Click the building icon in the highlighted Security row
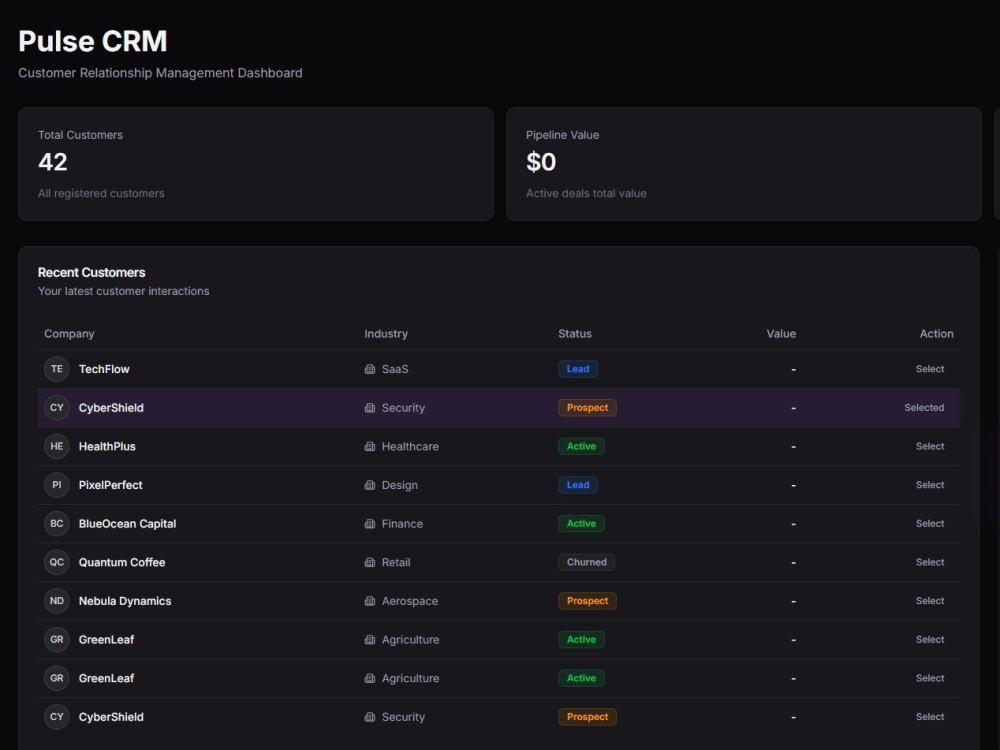Image resolution: width=1000 pixels, height=750 pixels. (x=370, y=408)
